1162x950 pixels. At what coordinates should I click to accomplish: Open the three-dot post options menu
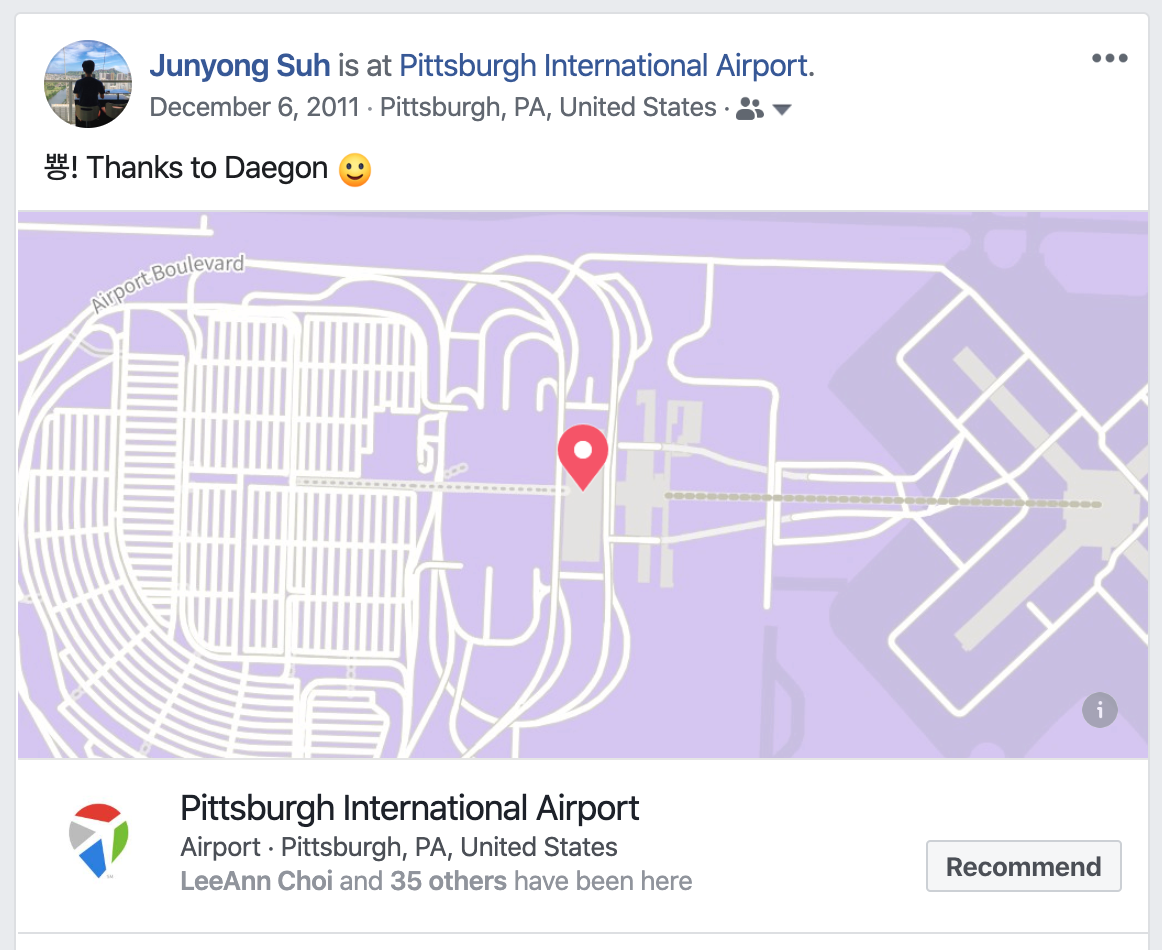1109,58
